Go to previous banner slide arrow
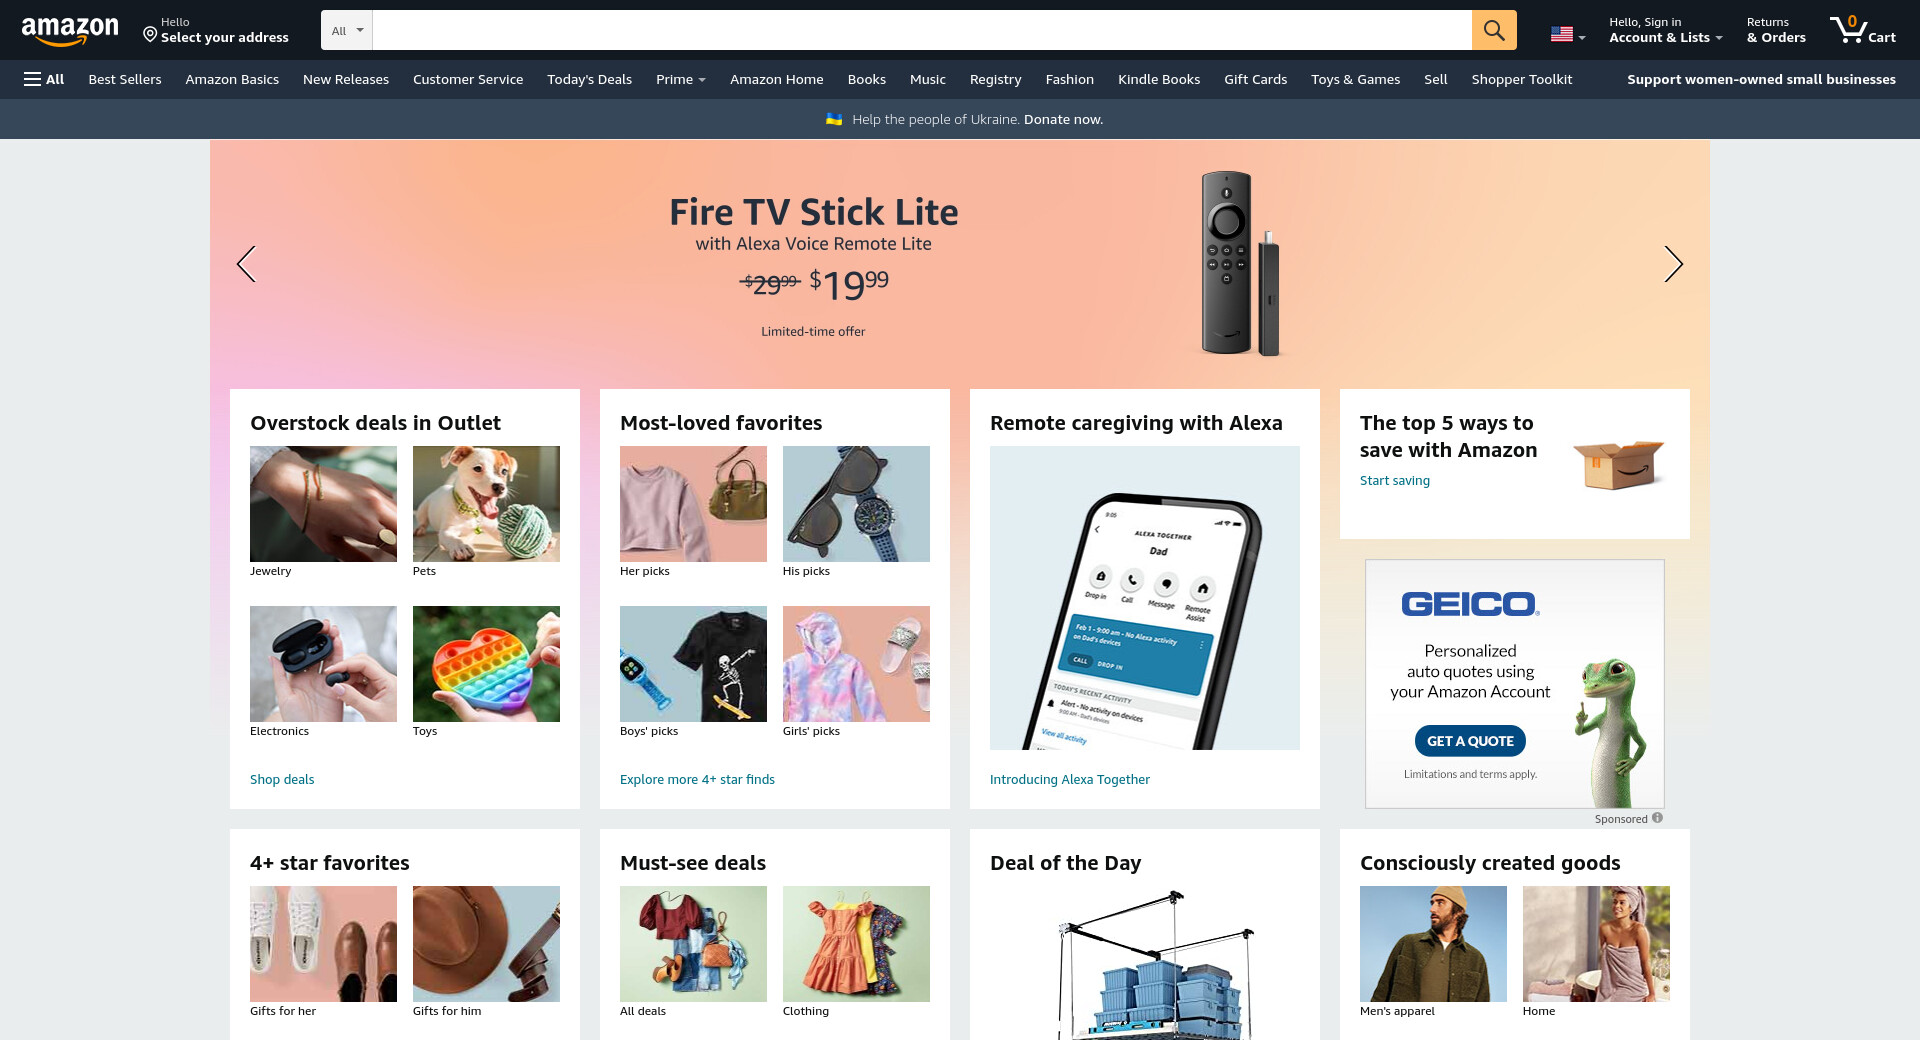The height and width of the screenshot is (1040, 1920). [246, 264]
